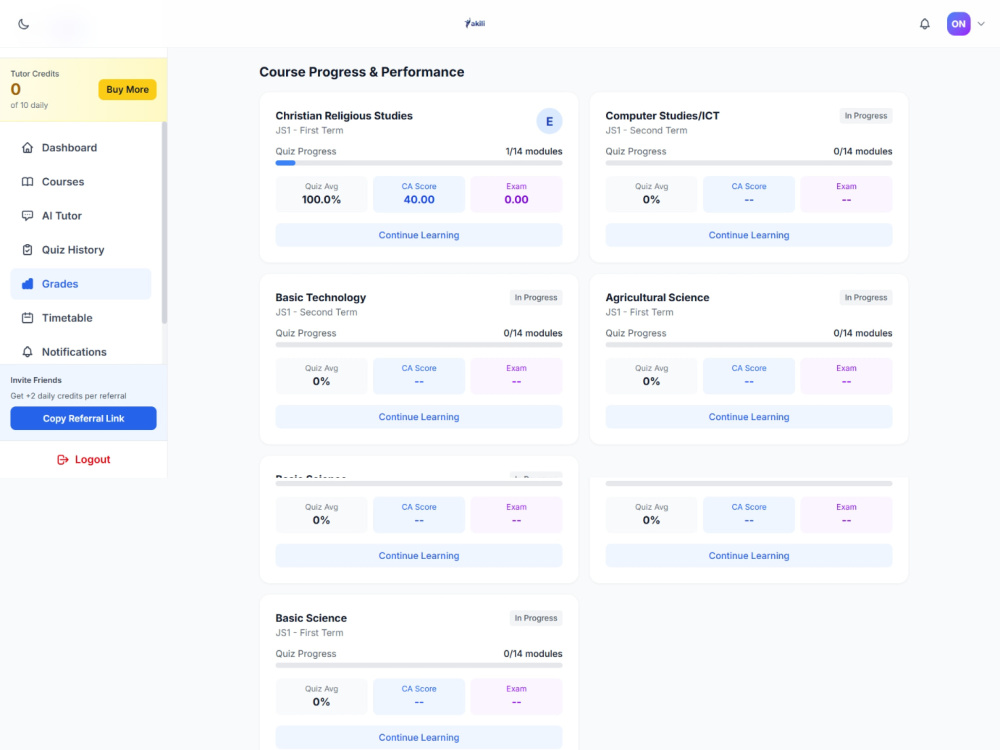Click the Agricultural Science course title

[x=657, y=297]
